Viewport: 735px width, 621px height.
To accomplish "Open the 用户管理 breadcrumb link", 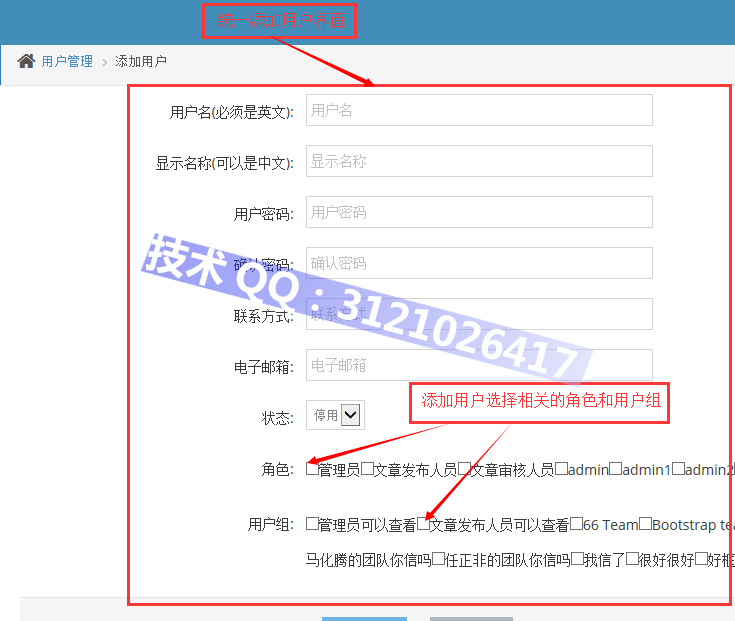I will click(67, 61).
